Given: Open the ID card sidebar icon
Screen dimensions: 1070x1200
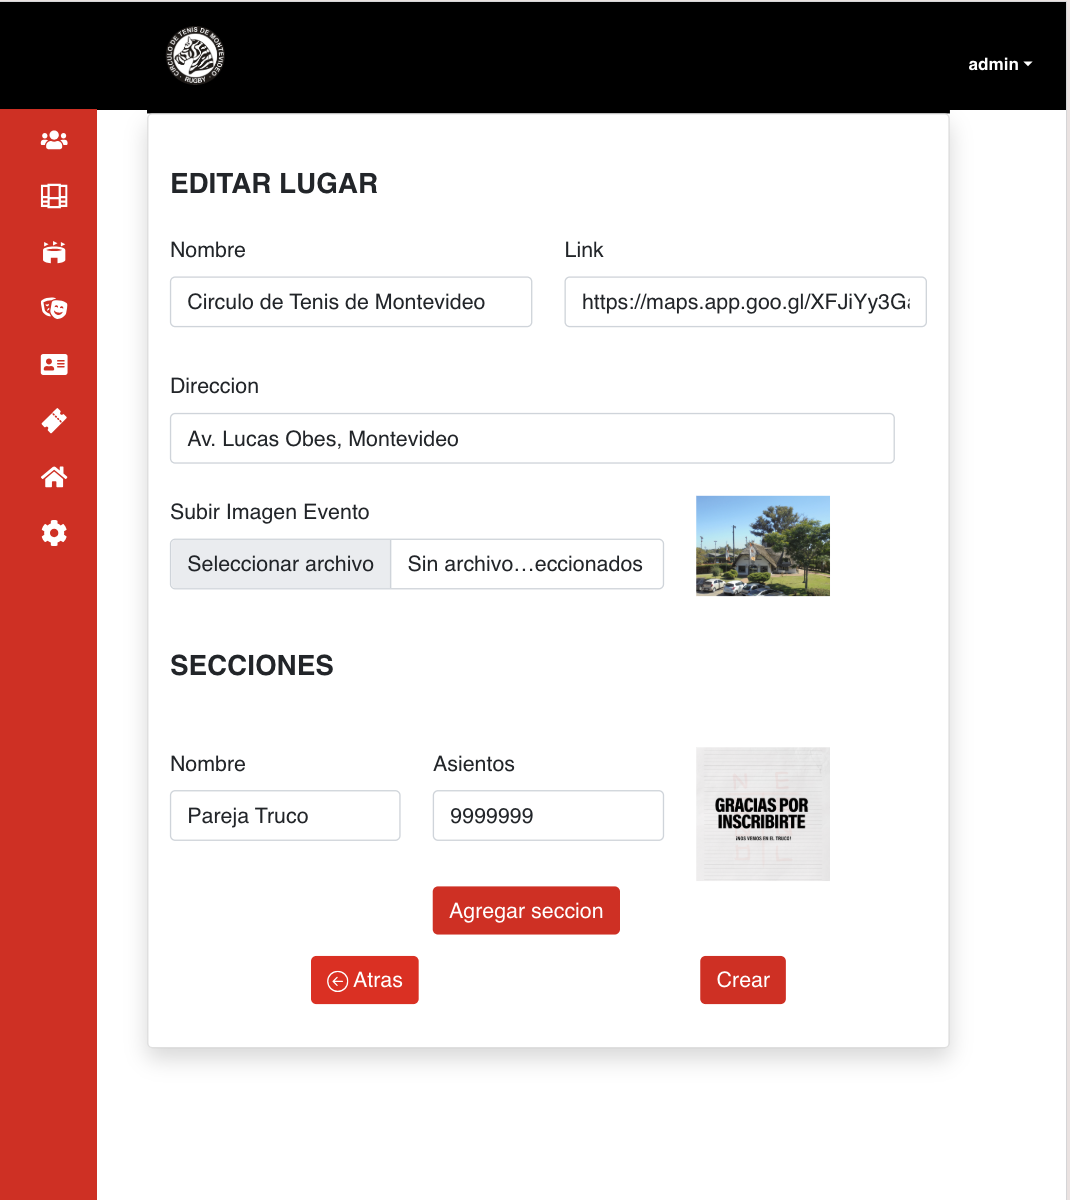Looking at the screenshot, I should [54, 365].
